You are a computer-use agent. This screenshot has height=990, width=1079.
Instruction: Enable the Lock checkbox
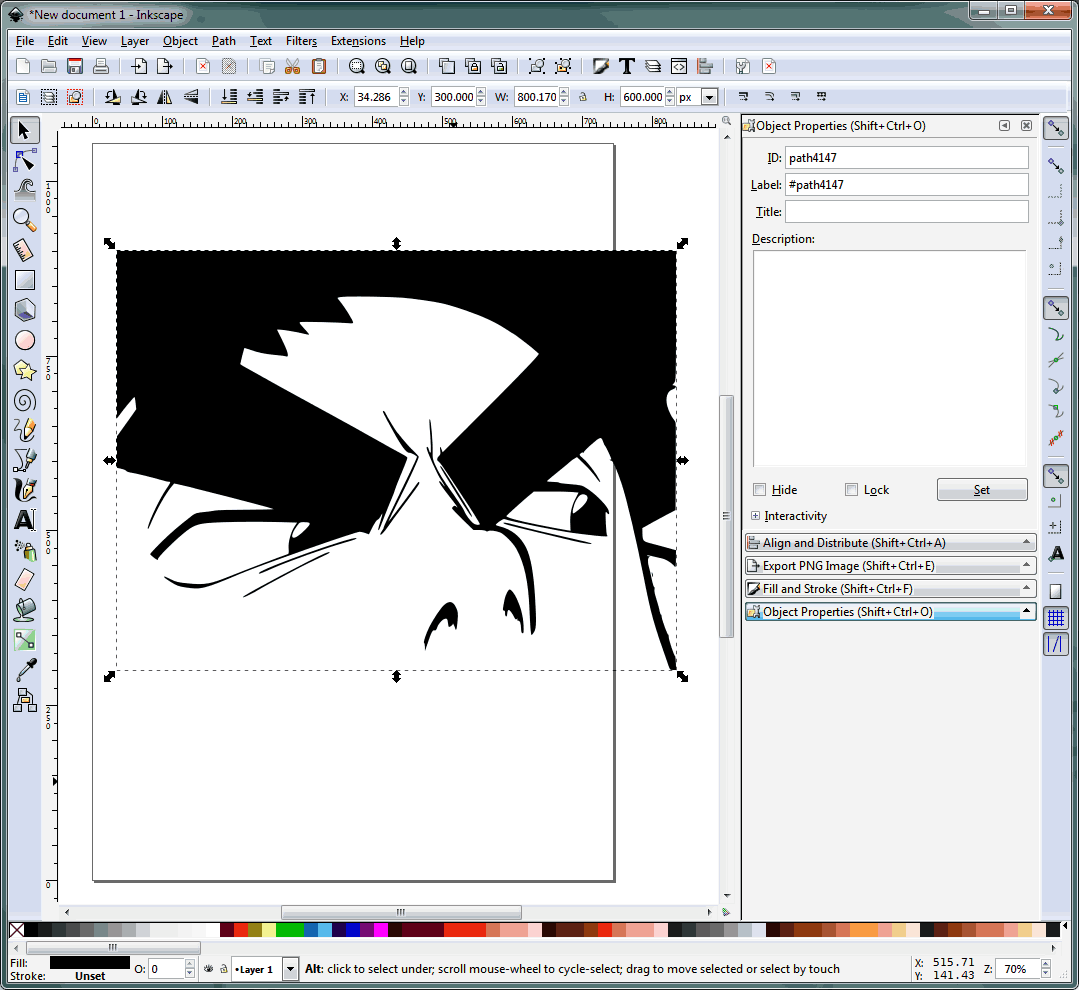[851, 490]
